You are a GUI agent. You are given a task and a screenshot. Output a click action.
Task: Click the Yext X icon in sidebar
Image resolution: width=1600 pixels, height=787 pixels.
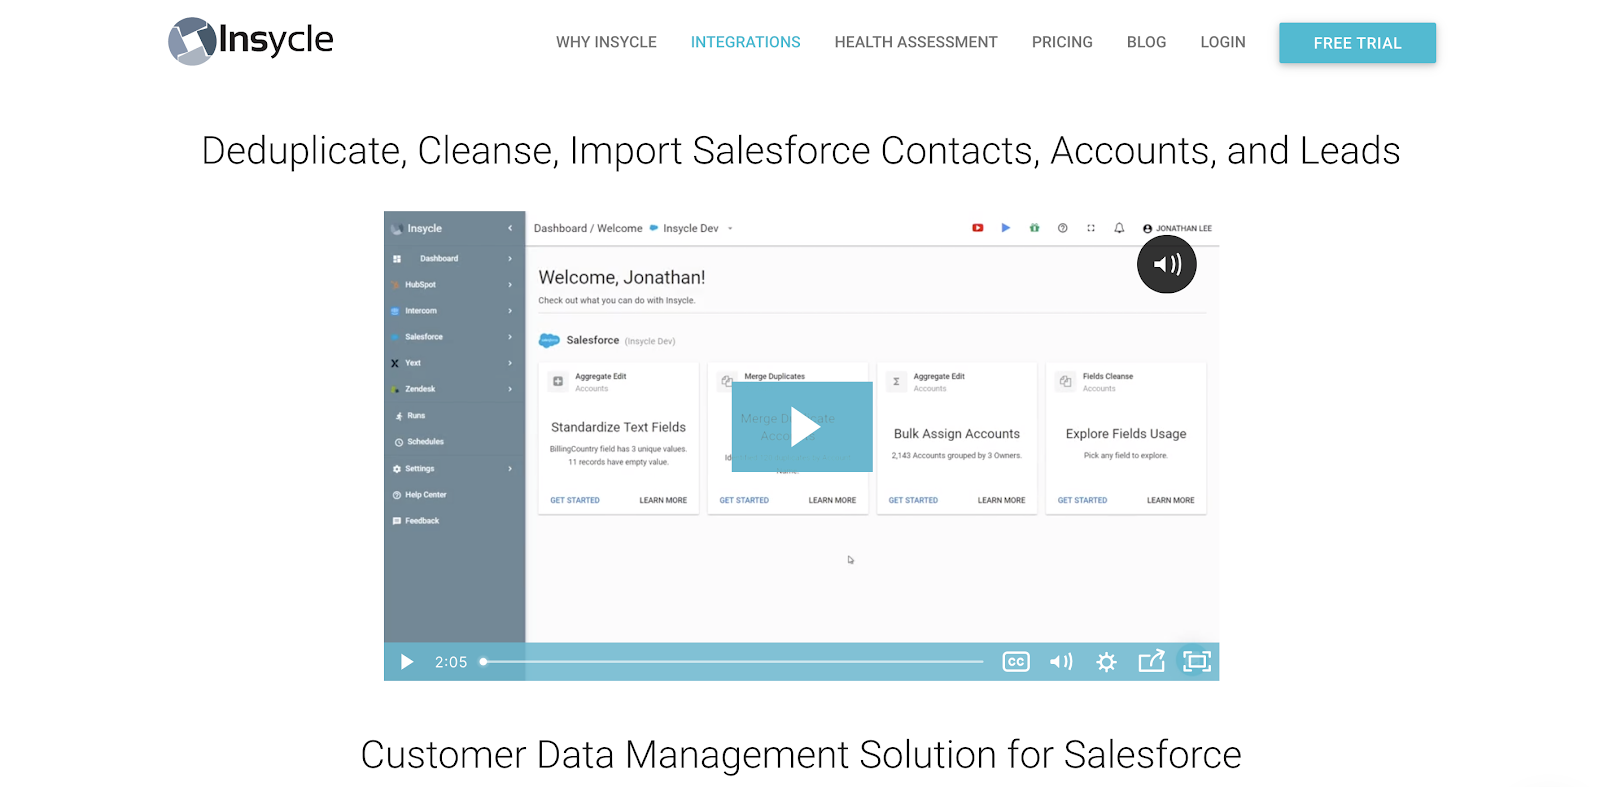pos(395,363)
